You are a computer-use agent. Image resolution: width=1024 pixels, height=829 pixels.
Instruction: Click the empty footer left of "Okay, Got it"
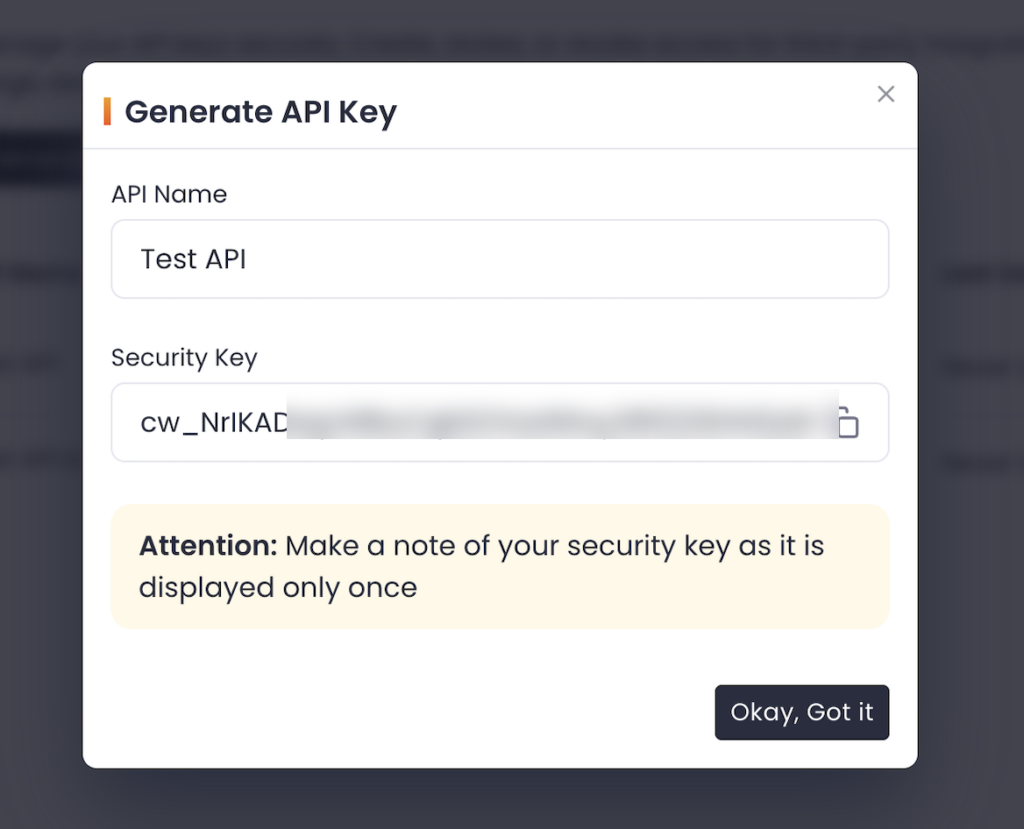point(400,712)
